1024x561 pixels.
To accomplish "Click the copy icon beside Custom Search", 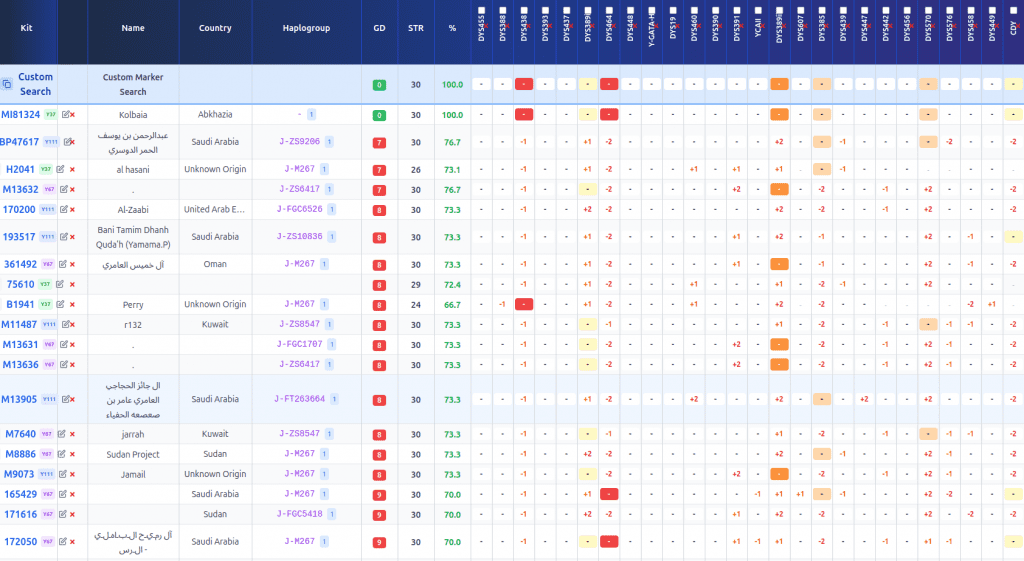I will click(7, 85).
